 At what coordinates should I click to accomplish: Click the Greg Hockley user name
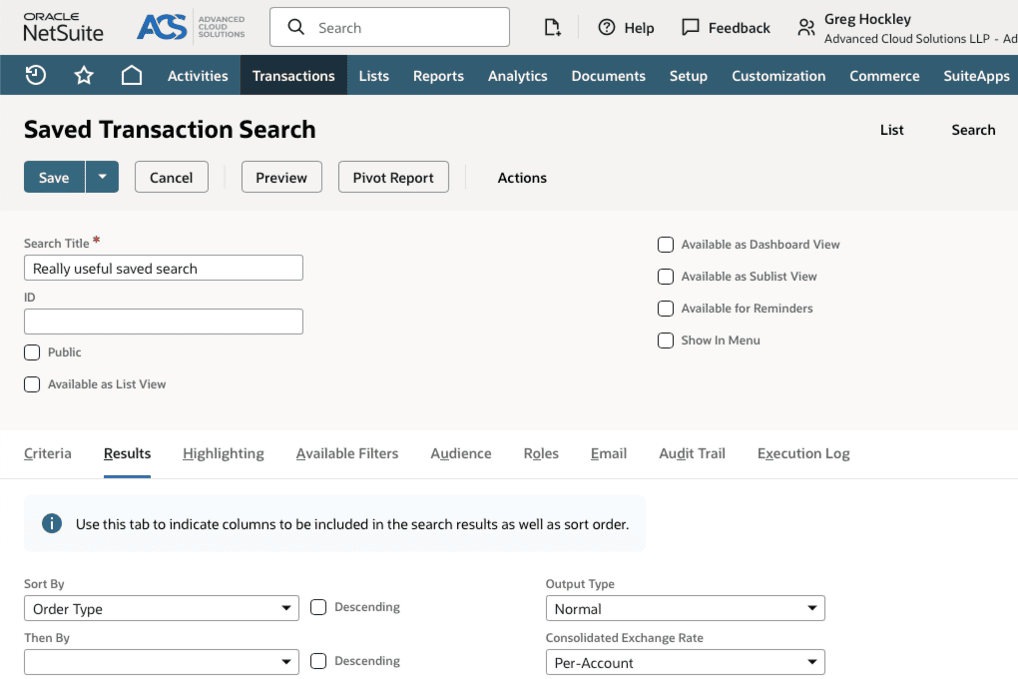(x=867, y=19)
